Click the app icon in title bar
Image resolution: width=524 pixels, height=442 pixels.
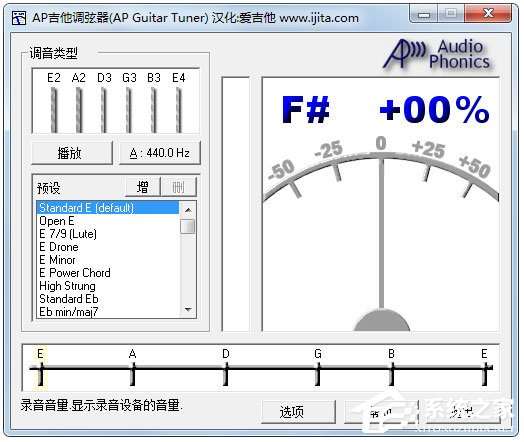point(19,18)
